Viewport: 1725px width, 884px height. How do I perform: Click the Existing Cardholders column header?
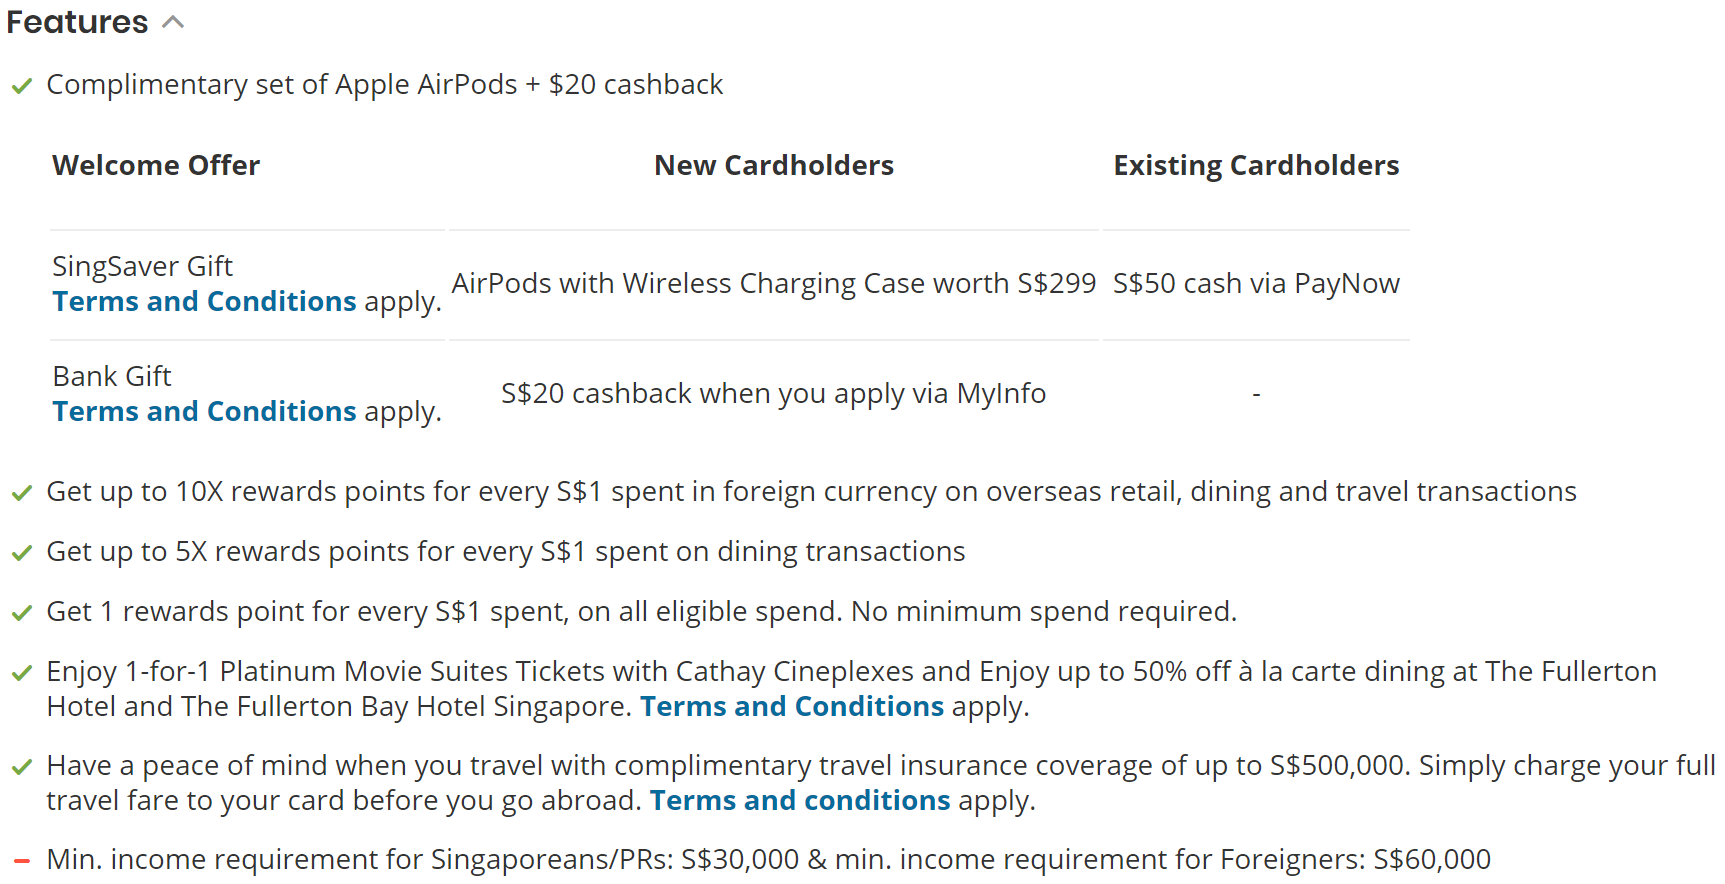point(1256,165)
